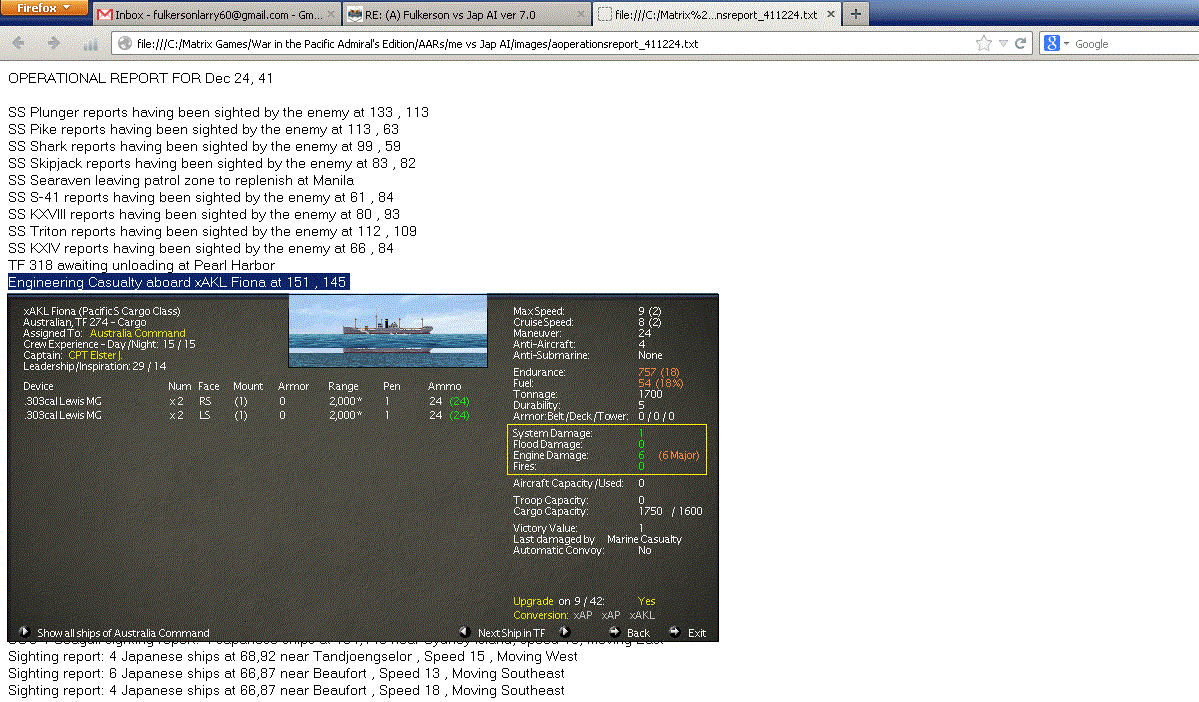
Task: Click OPERATIONAL REPORT FOR Dec 24 heading
Action: 140,78
